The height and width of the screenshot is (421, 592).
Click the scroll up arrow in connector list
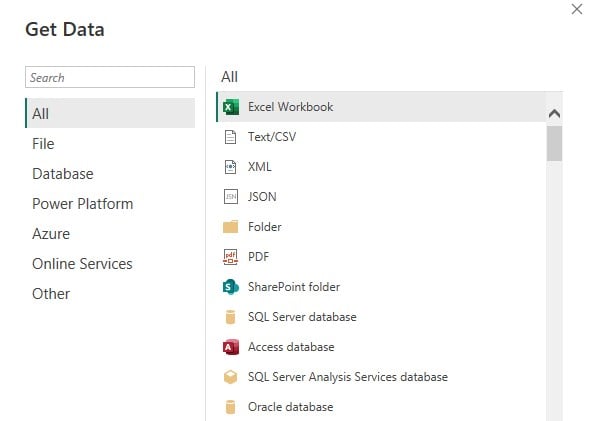pos(554,113)
